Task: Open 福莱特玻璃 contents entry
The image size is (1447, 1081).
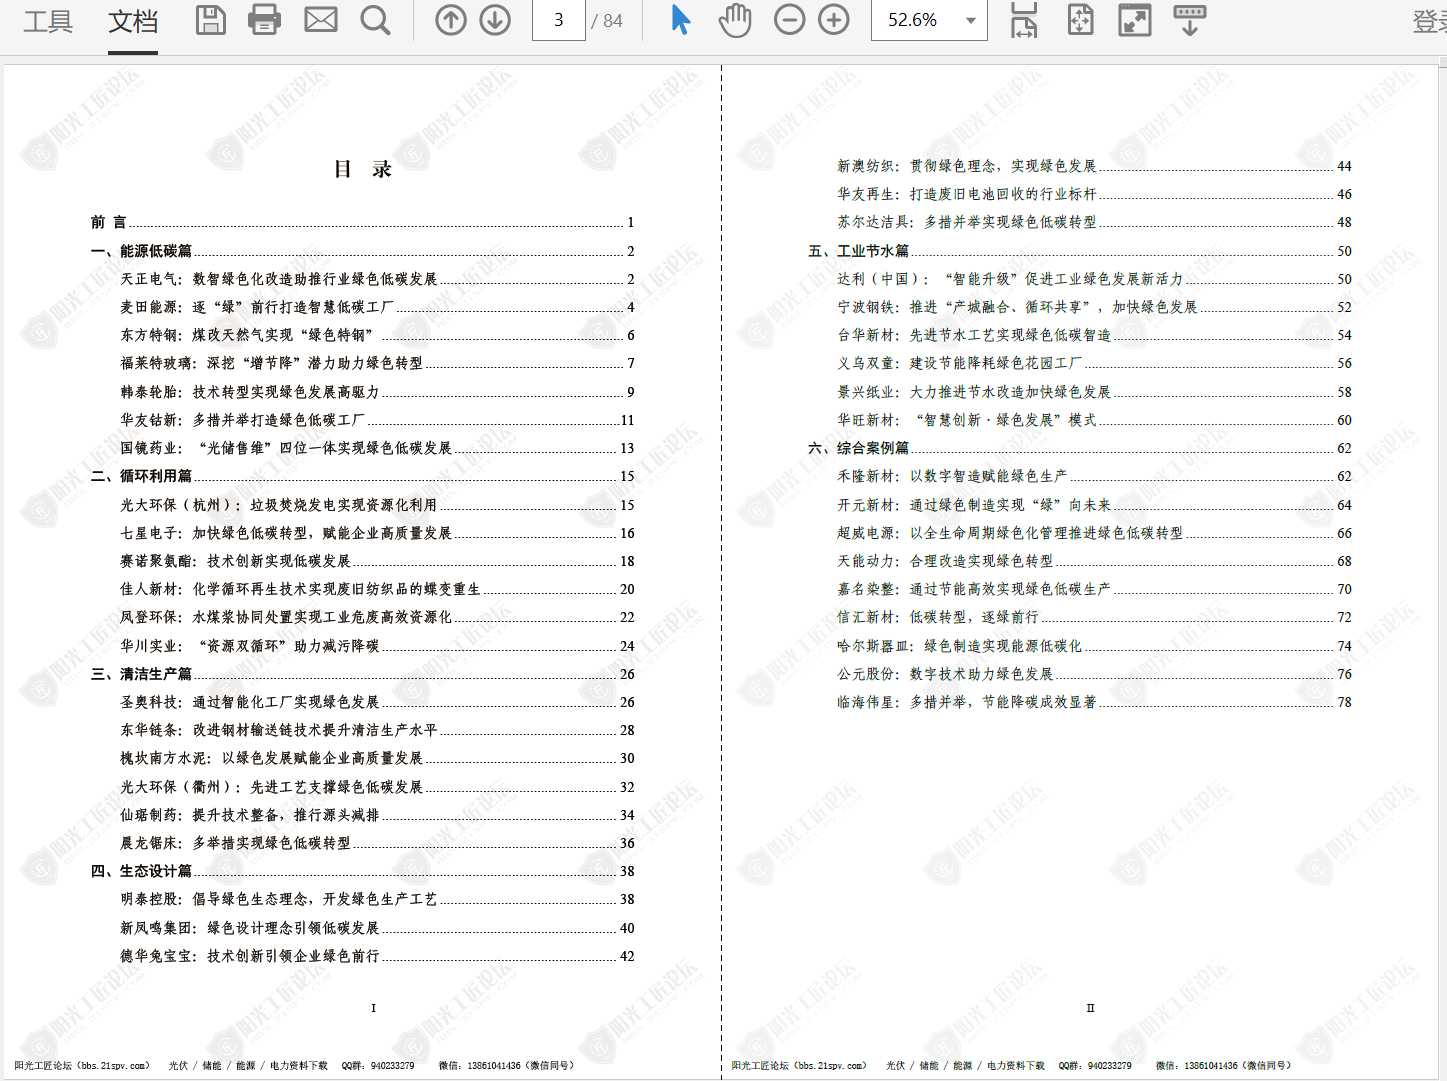Action: click(377, 363)
